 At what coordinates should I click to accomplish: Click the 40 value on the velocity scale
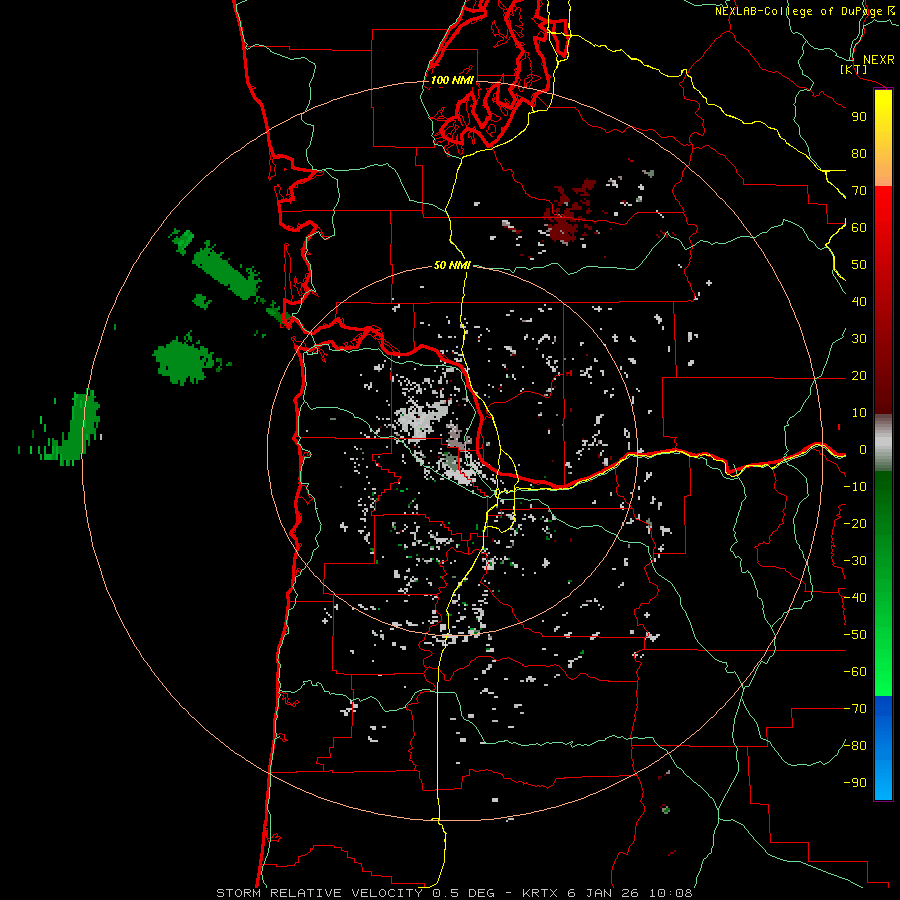click(859, 302)
